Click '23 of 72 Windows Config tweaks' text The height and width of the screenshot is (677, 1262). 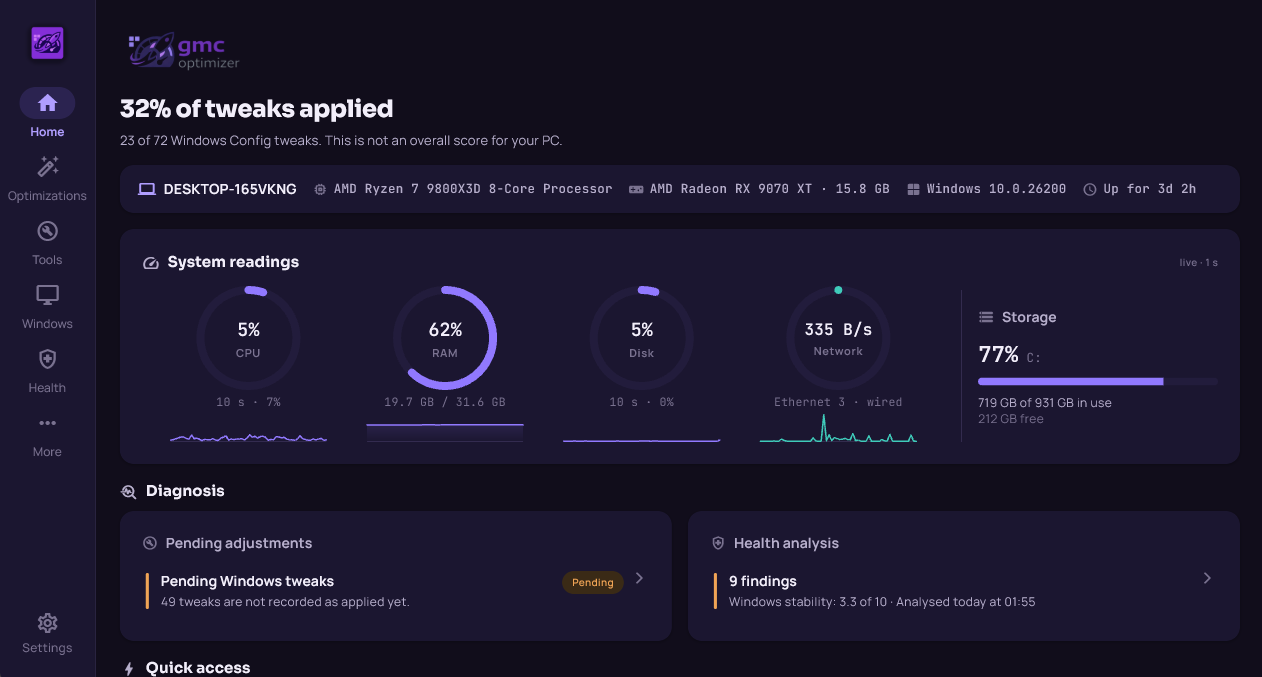click(x=221, y=140)
